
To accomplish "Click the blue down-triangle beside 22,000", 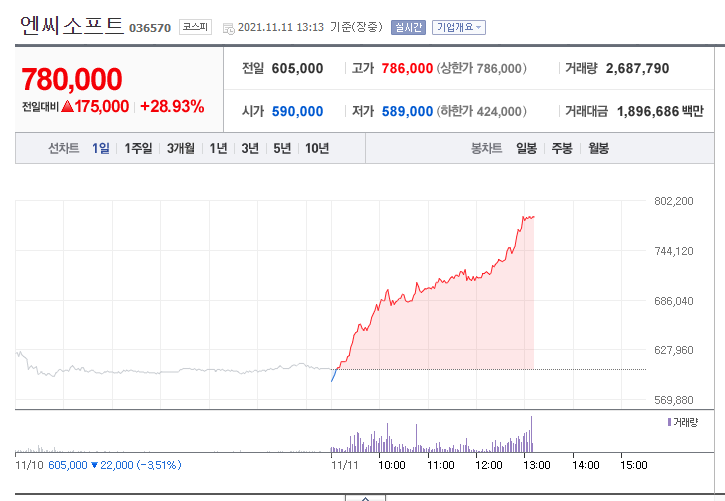I will pyautogui.click(x=95, y=465).
